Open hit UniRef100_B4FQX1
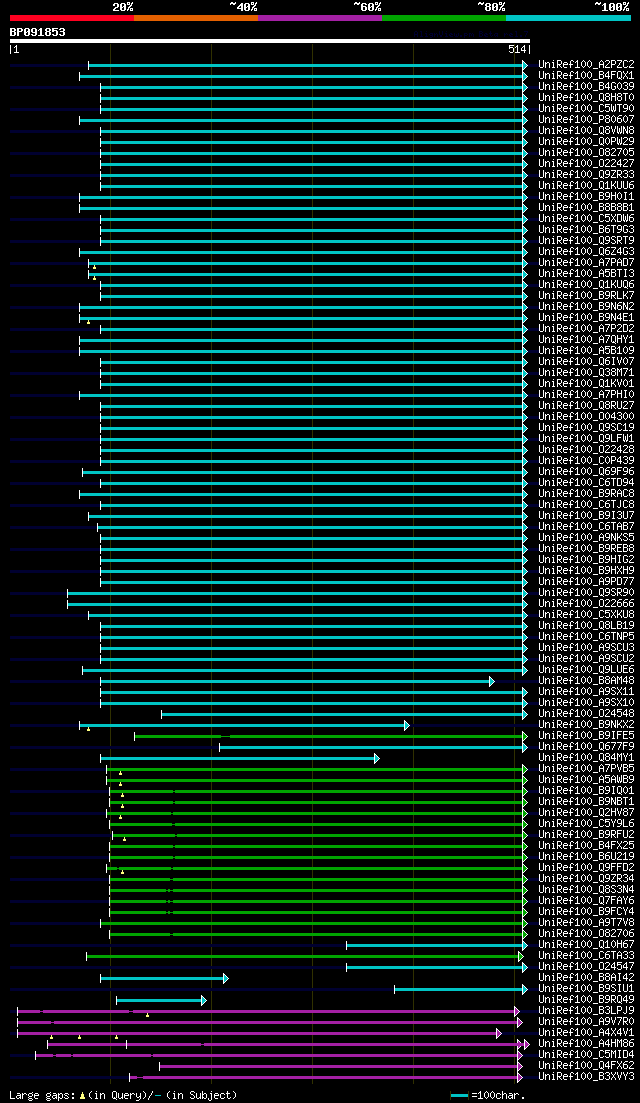The height and width of the screenshot is (1103, 640). [x=587, y=75]
